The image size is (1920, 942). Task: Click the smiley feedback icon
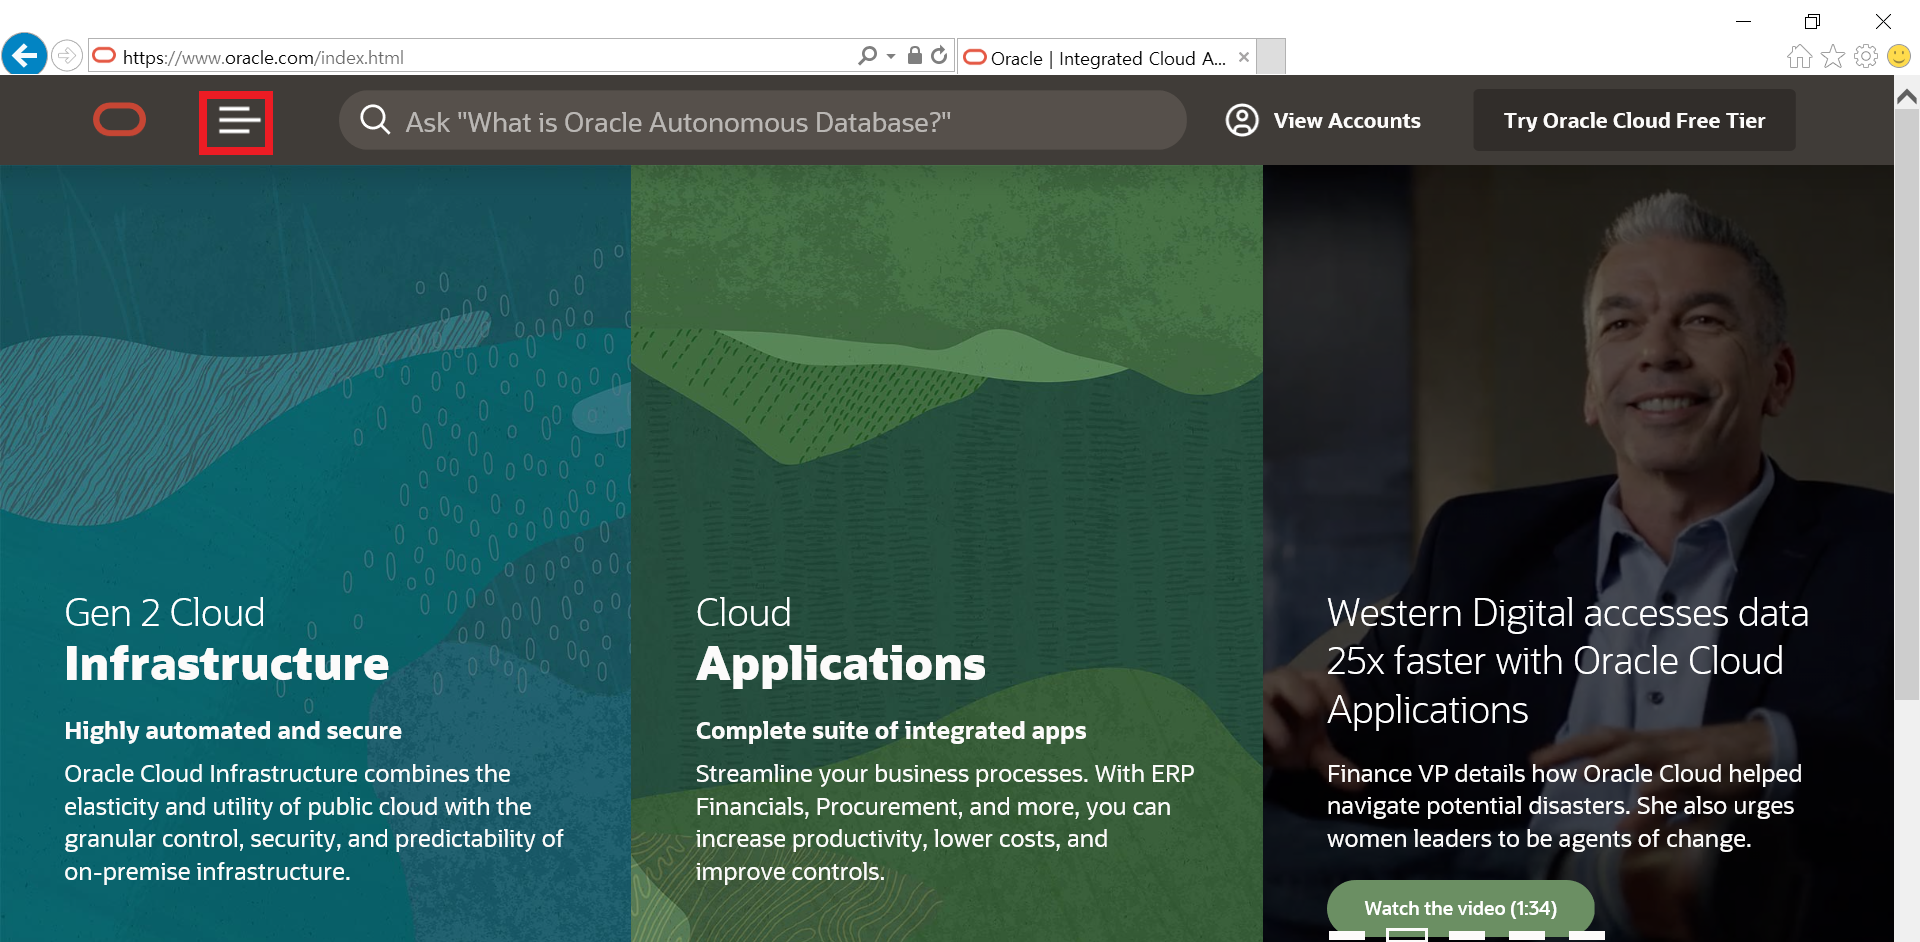(1899, 57)
